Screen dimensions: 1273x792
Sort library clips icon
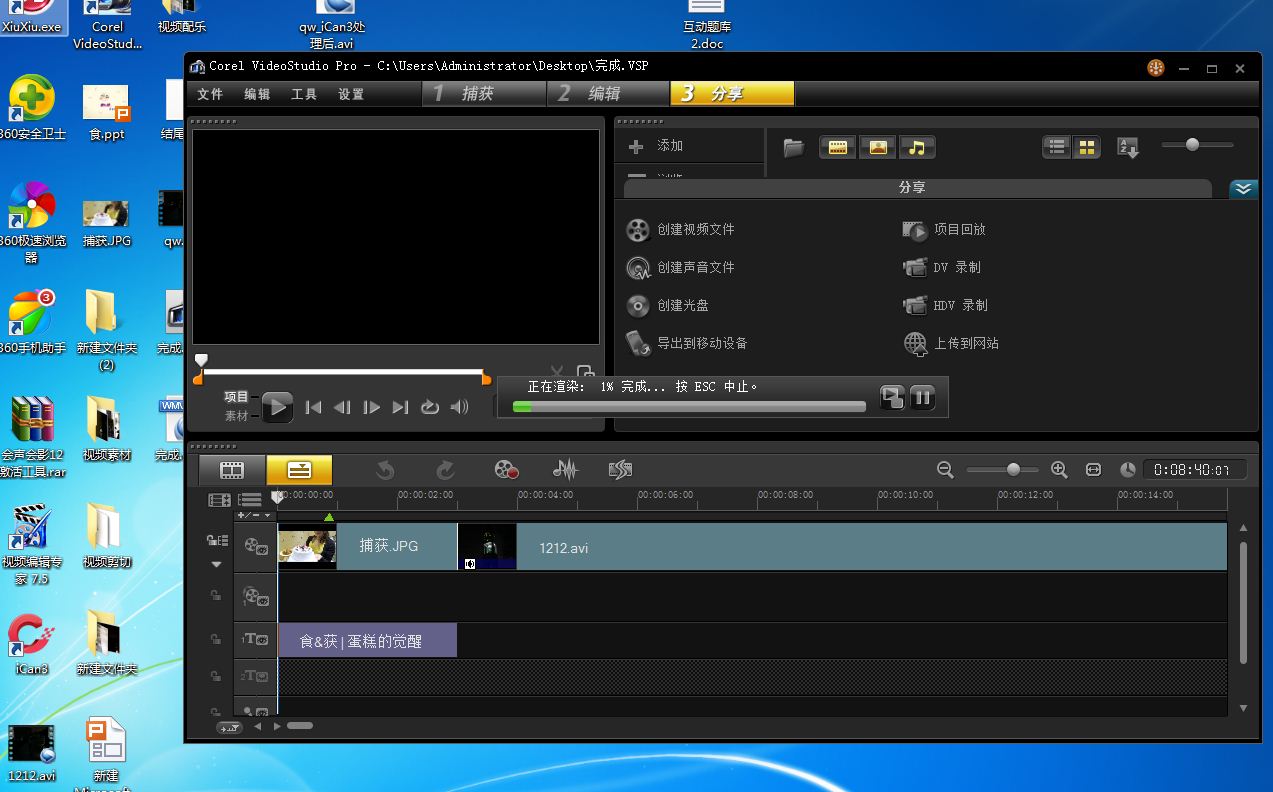(x=1128, y=148)
